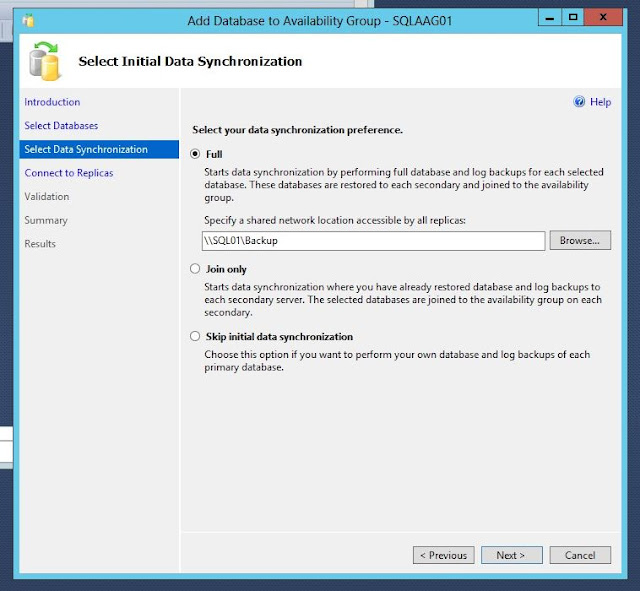The image size is (640, 591).
Task: Maximize the Add Database wizard window
Action: (x=573, y=18)
